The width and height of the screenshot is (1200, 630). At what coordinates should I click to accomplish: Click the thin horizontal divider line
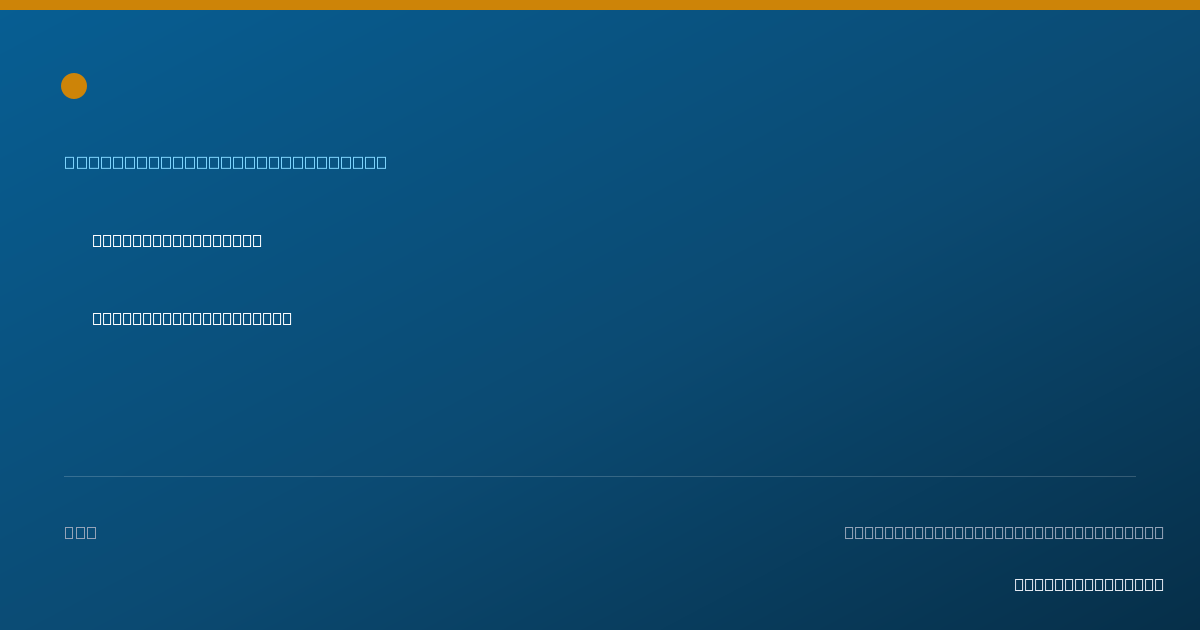coord(600,476)
